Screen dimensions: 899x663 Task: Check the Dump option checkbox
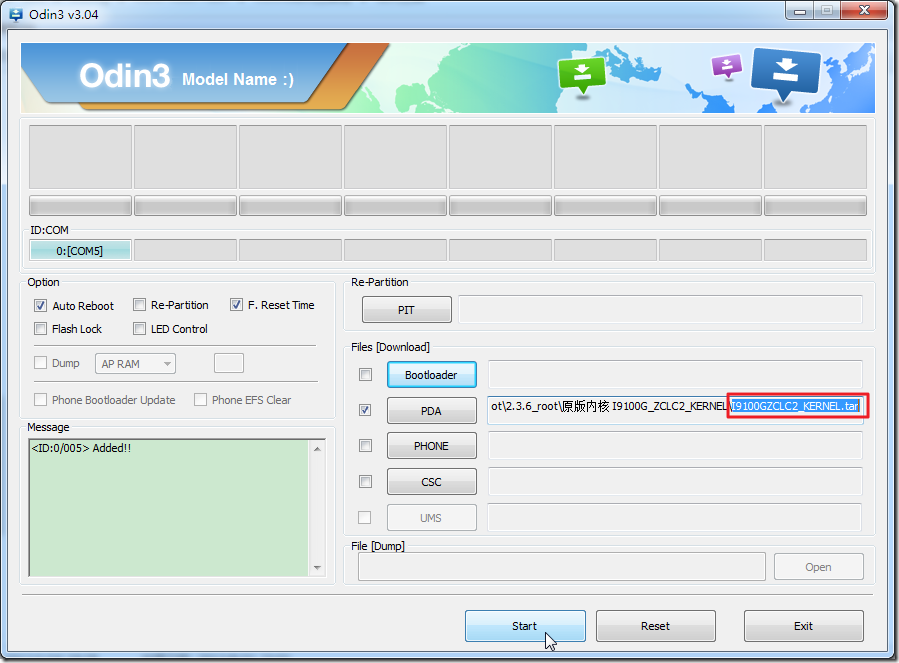(x=40, y=362)
